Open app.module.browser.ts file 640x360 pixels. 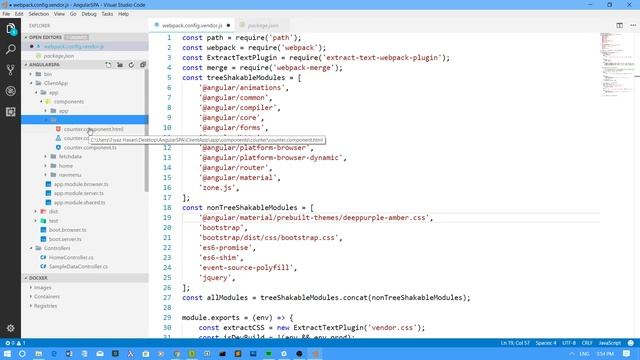click(81, 184)
